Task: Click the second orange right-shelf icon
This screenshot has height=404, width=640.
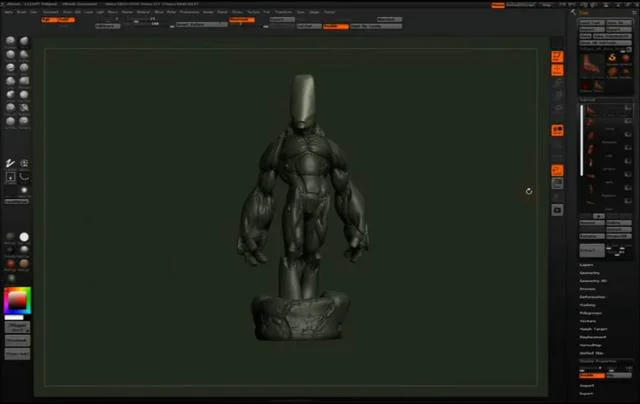Action: click(x=557, y=70)
